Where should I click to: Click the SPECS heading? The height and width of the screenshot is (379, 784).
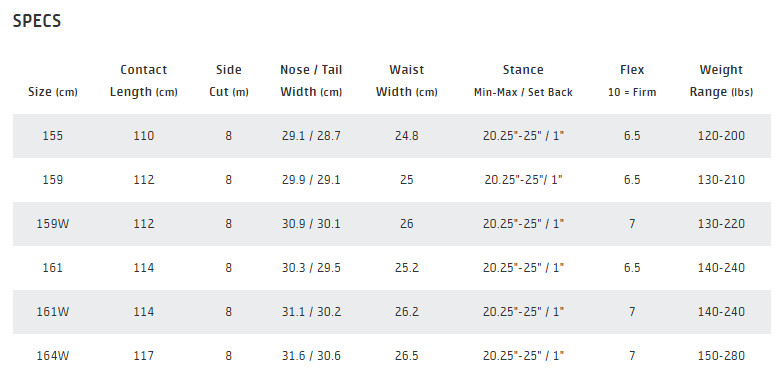tap(36, 21)
